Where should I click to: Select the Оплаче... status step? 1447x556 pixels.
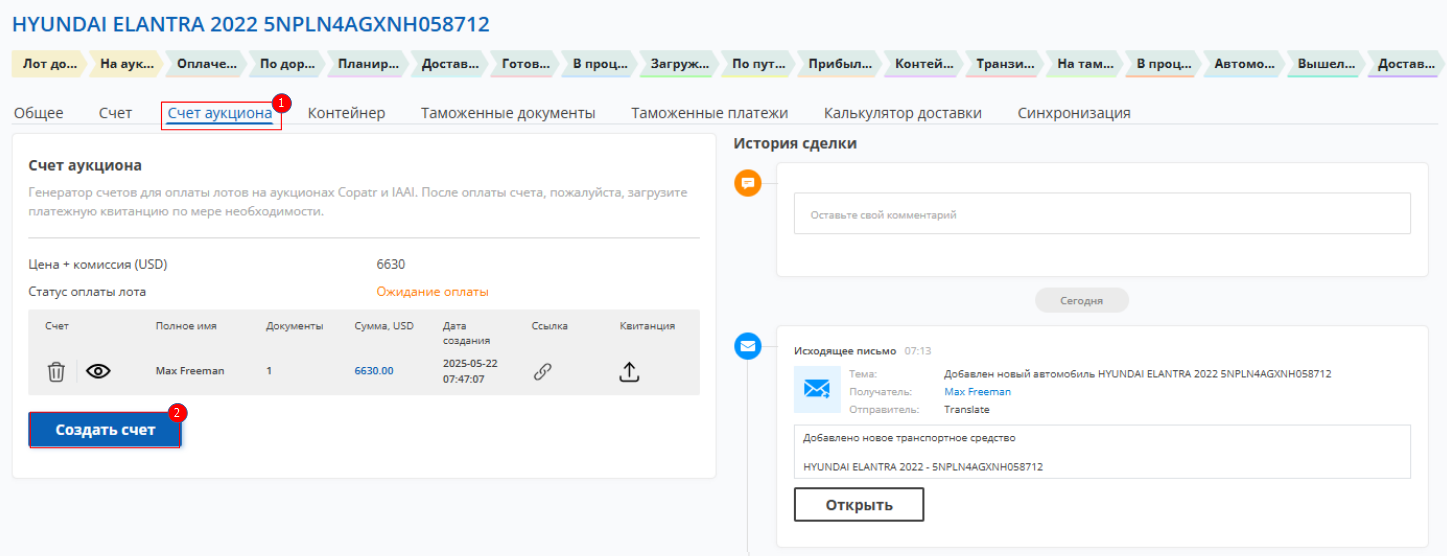click(x=206, y=64)
